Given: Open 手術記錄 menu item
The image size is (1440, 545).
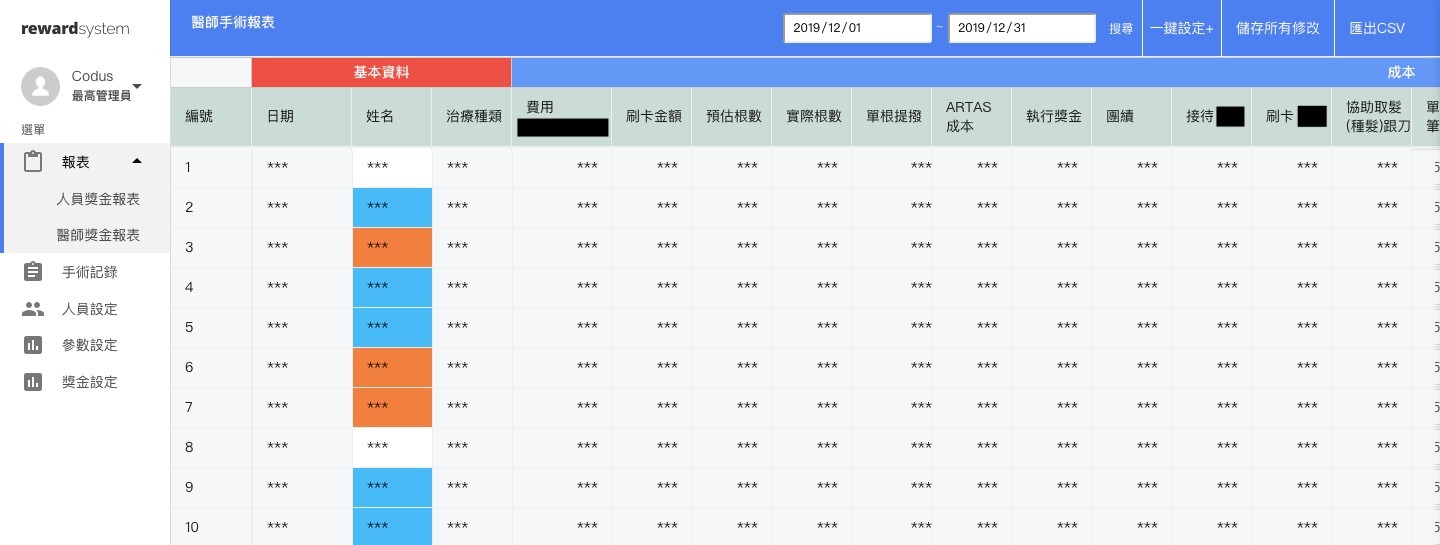Looking at the screenshot, I should 90,272.
